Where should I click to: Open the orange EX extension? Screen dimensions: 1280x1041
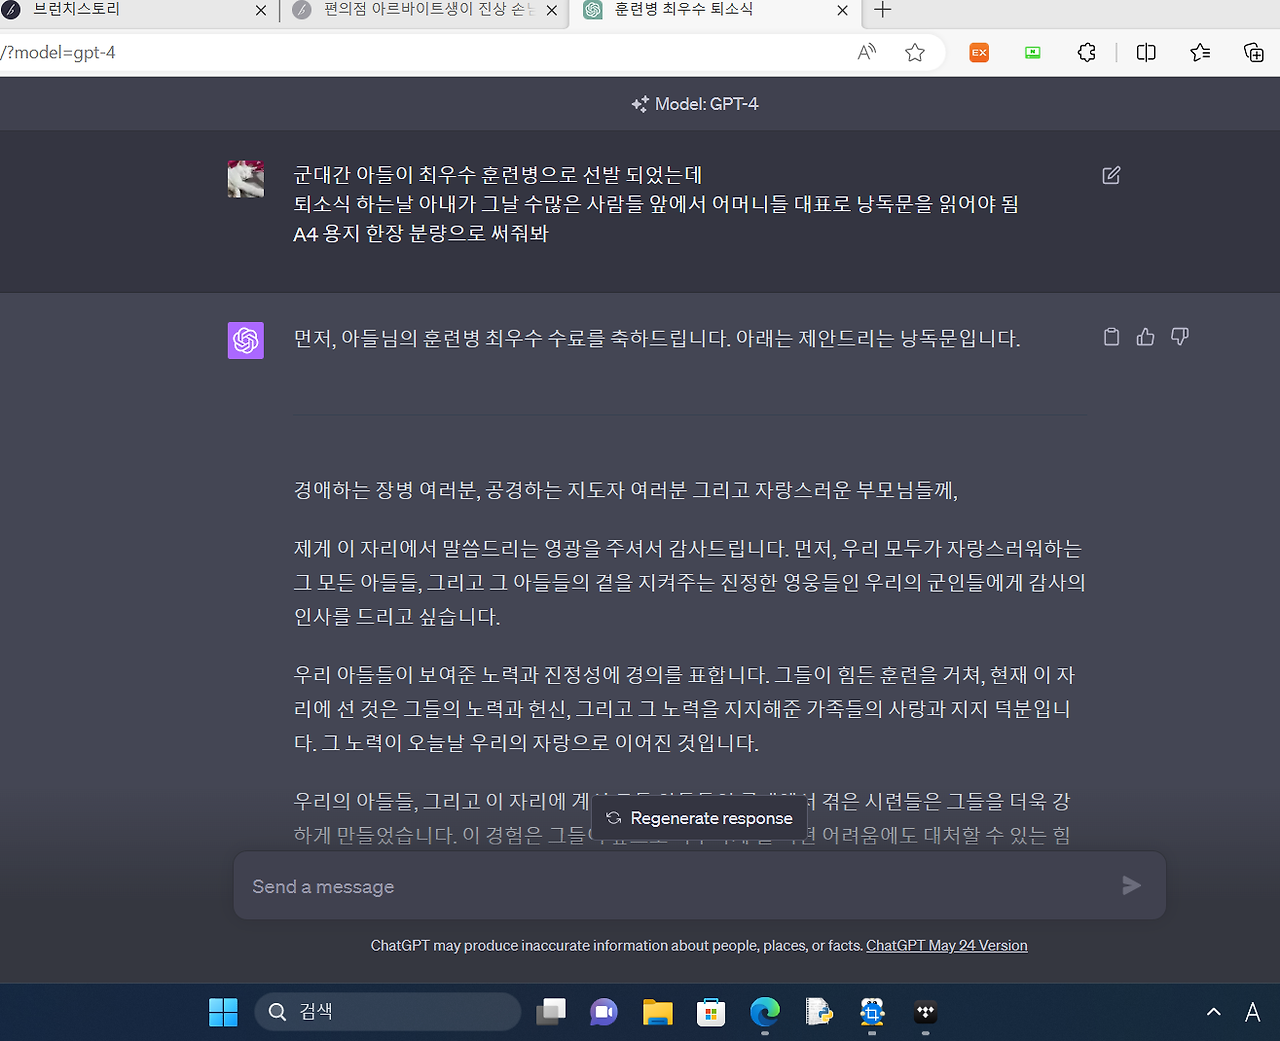coord(979,52)
